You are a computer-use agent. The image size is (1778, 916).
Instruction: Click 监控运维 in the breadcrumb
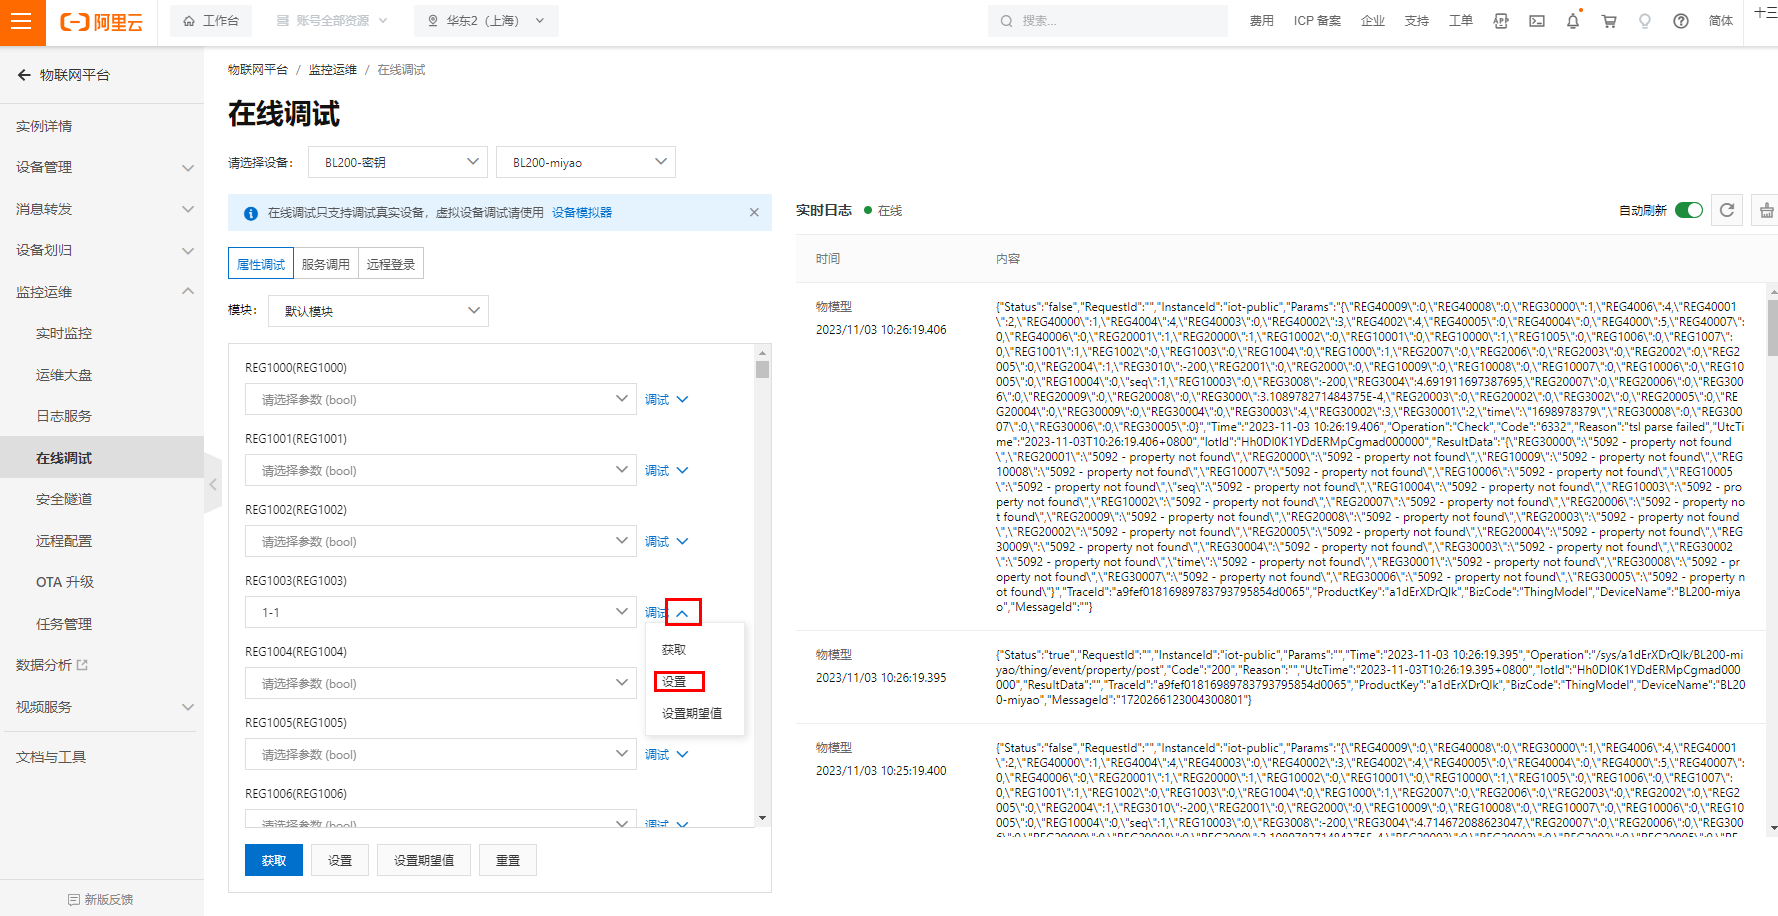point(333,70)
